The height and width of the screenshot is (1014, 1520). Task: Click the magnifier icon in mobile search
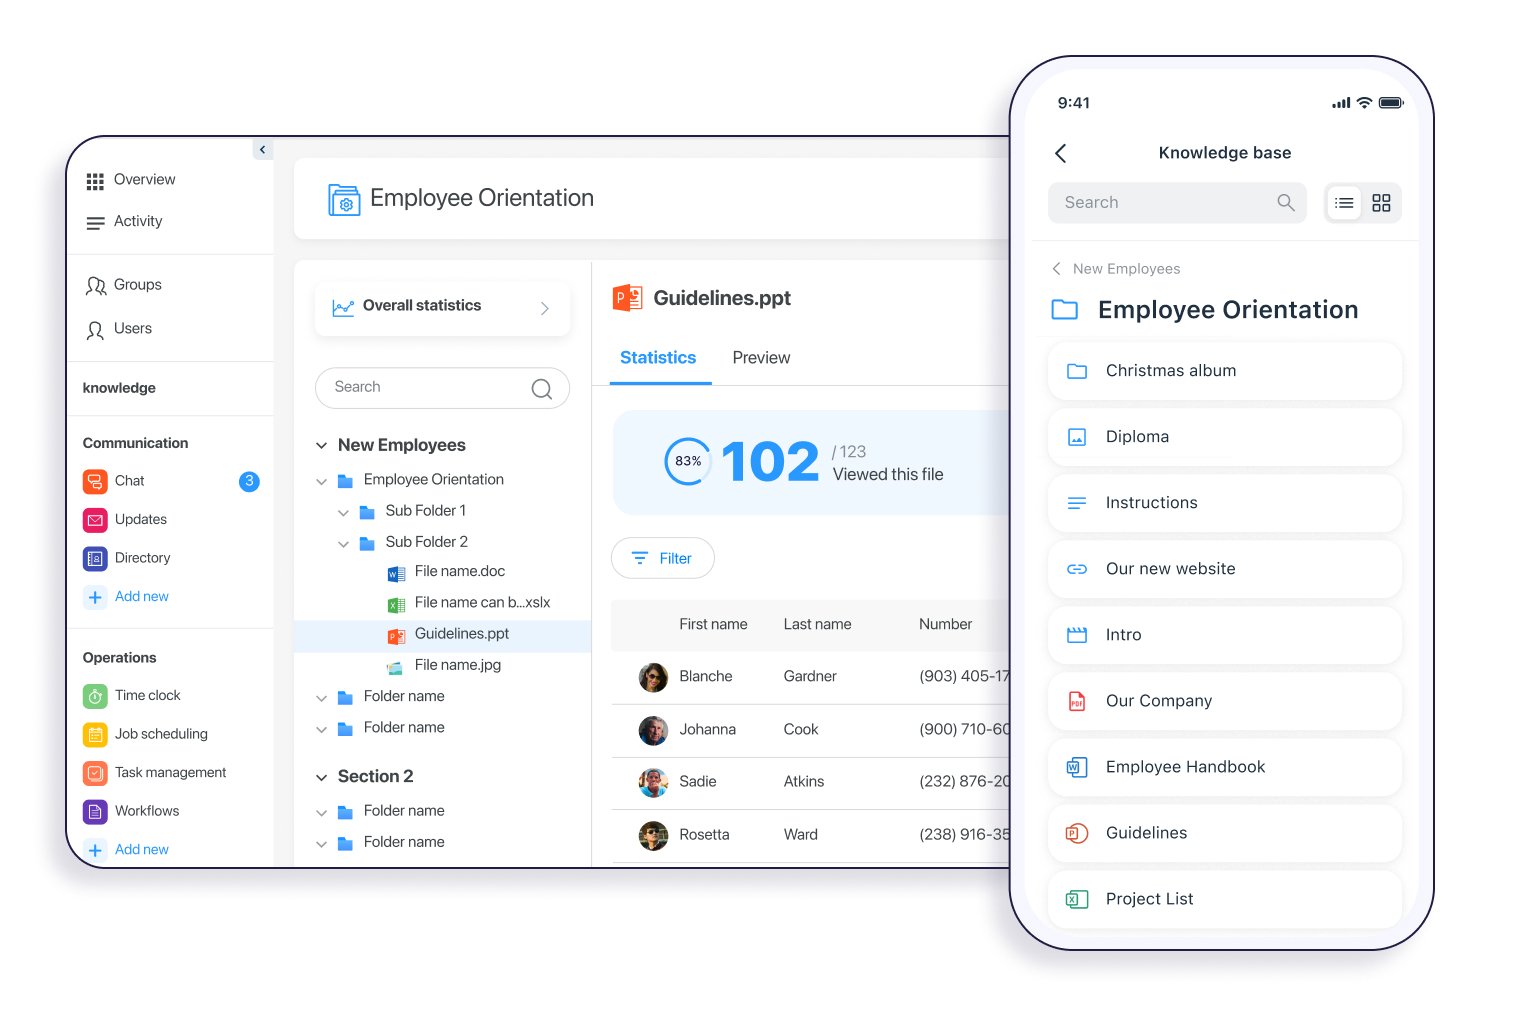tap(1286, 203)
